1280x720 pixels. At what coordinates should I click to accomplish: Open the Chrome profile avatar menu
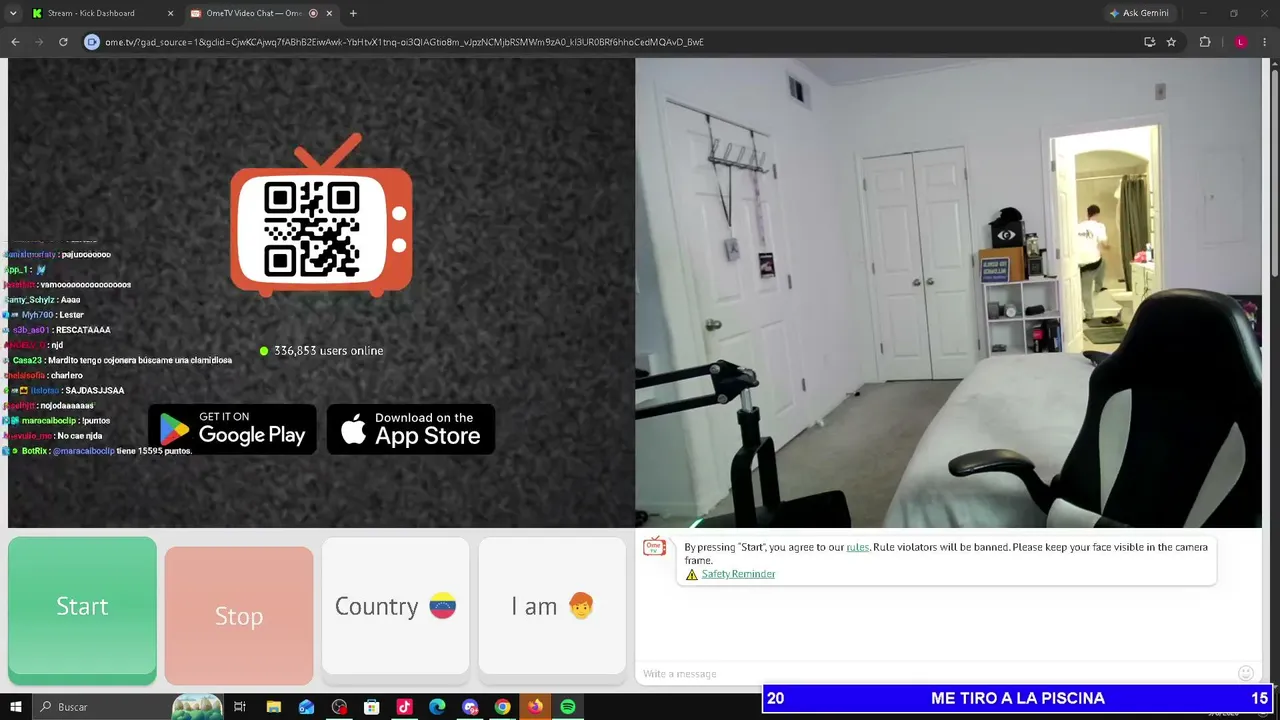[x=1241, y=42]
